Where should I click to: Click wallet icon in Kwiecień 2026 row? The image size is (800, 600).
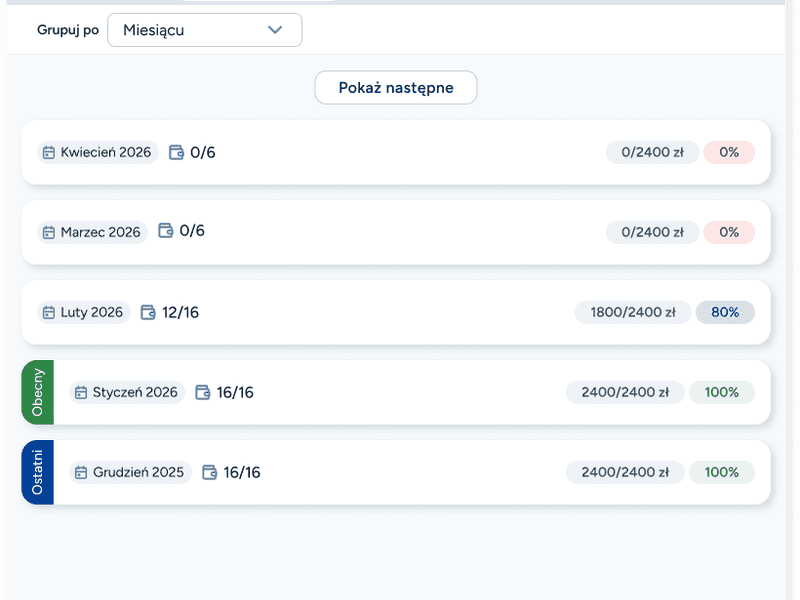point(176,153)
